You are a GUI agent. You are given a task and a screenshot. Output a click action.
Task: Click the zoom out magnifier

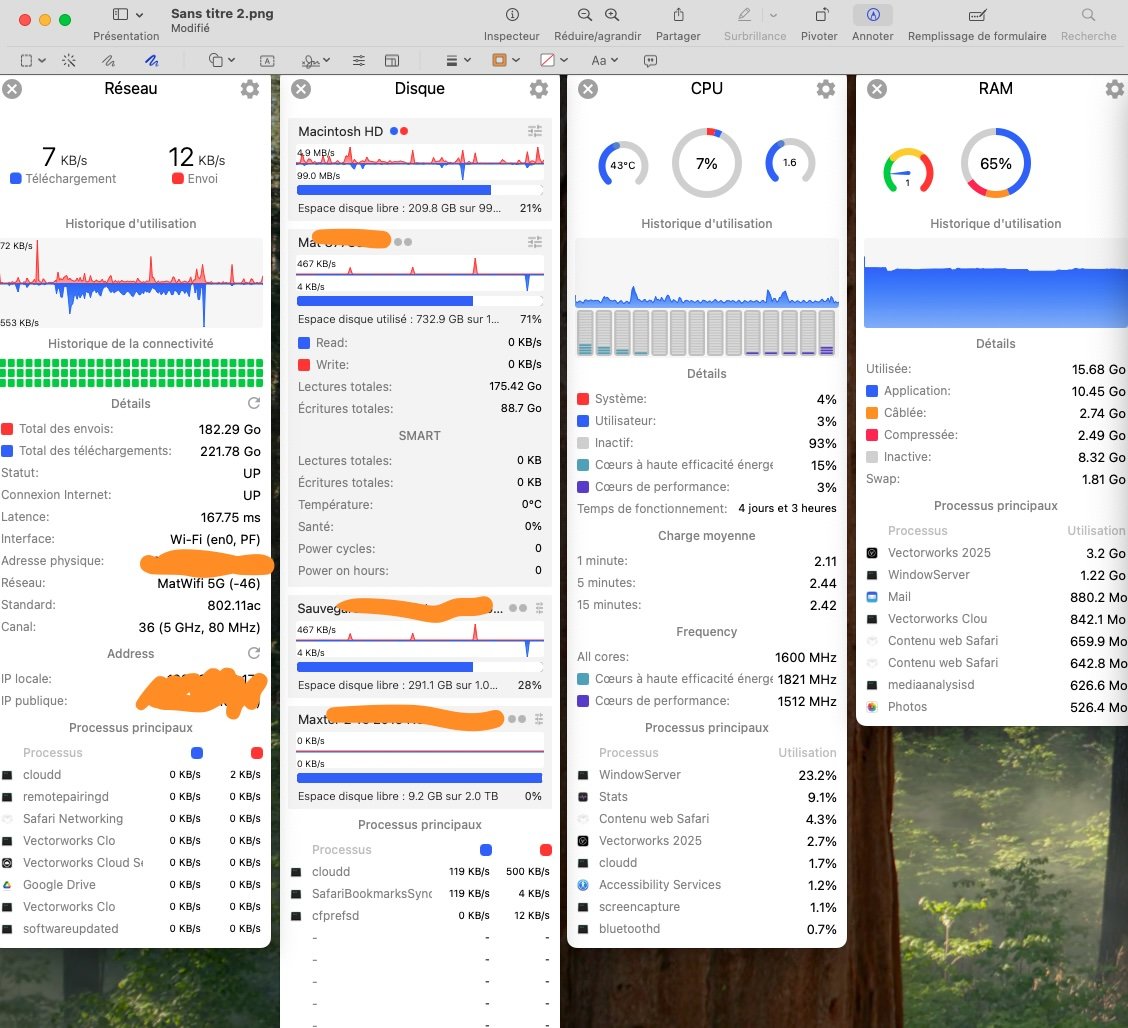coord(585,16)
